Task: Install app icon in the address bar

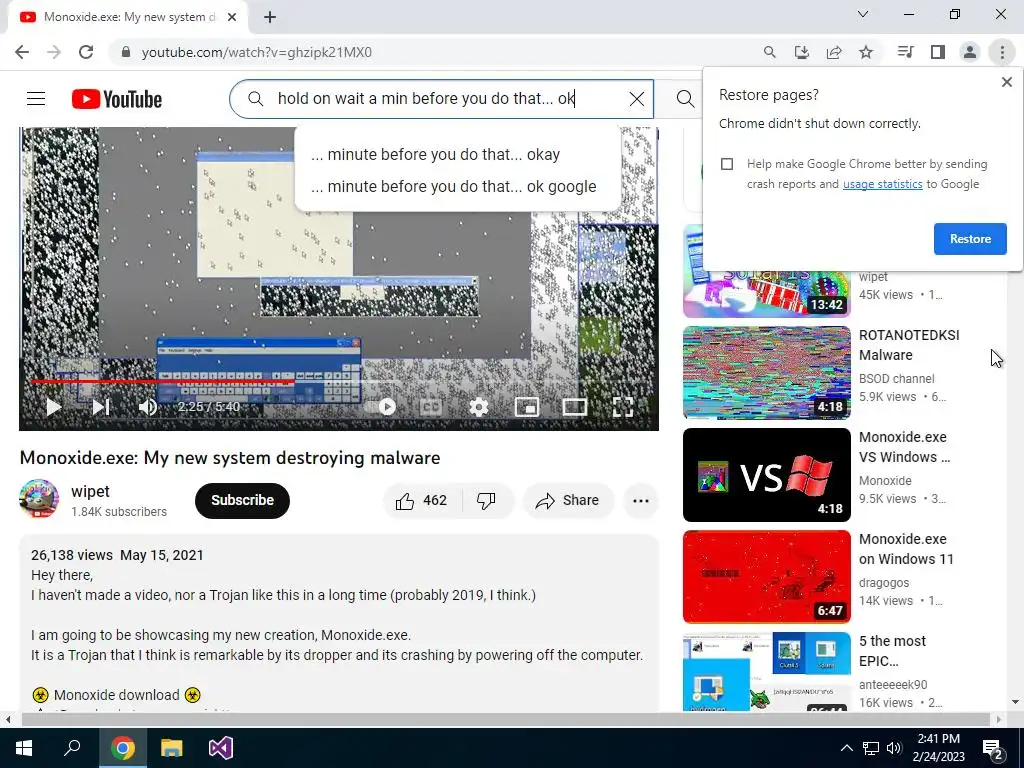Action: [x=802, y=52]
